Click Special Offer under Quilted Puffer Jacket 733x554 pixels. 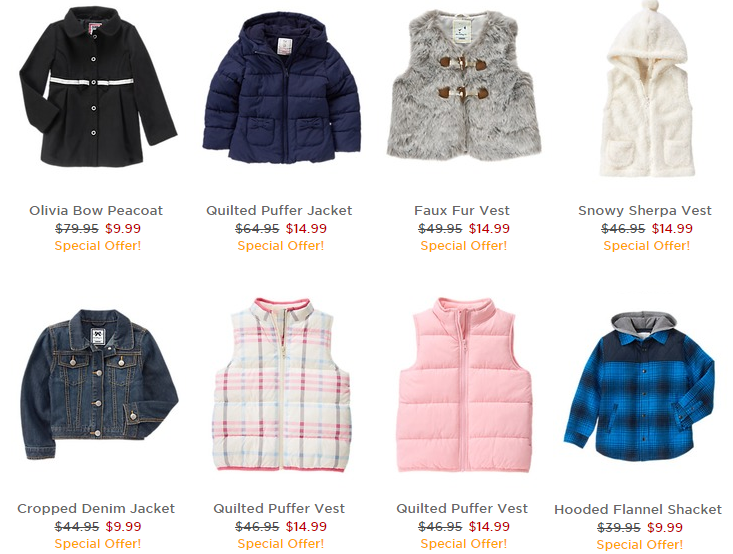[280, 245]
